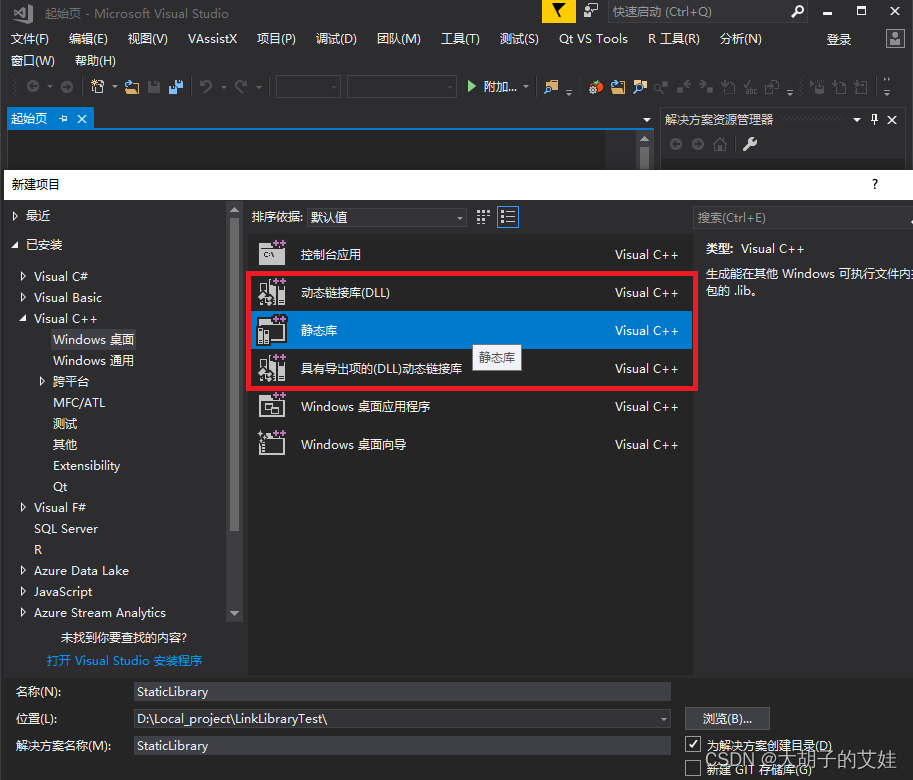Click the account avatar icon near 登录
Viewport: 913px width, 780px height.
tap(894, 38)
